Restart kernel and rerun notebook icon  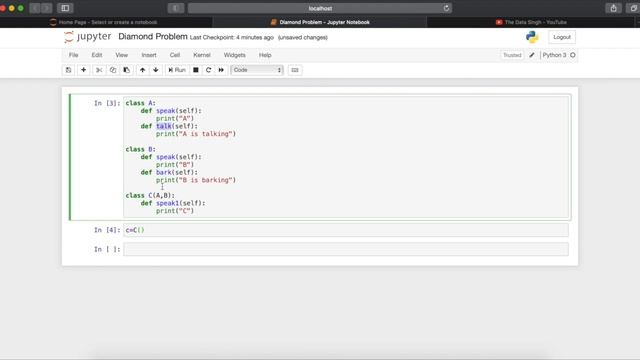(221, 70)
